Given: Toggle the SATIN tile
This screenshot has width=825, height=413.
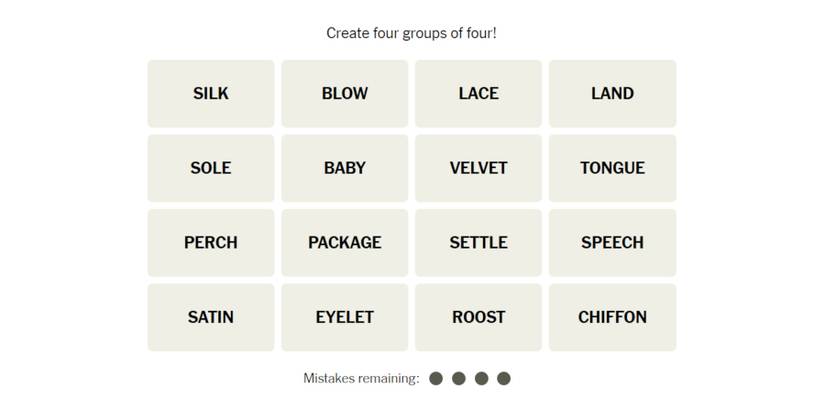Looking at the screenshot, I should 211,317.
